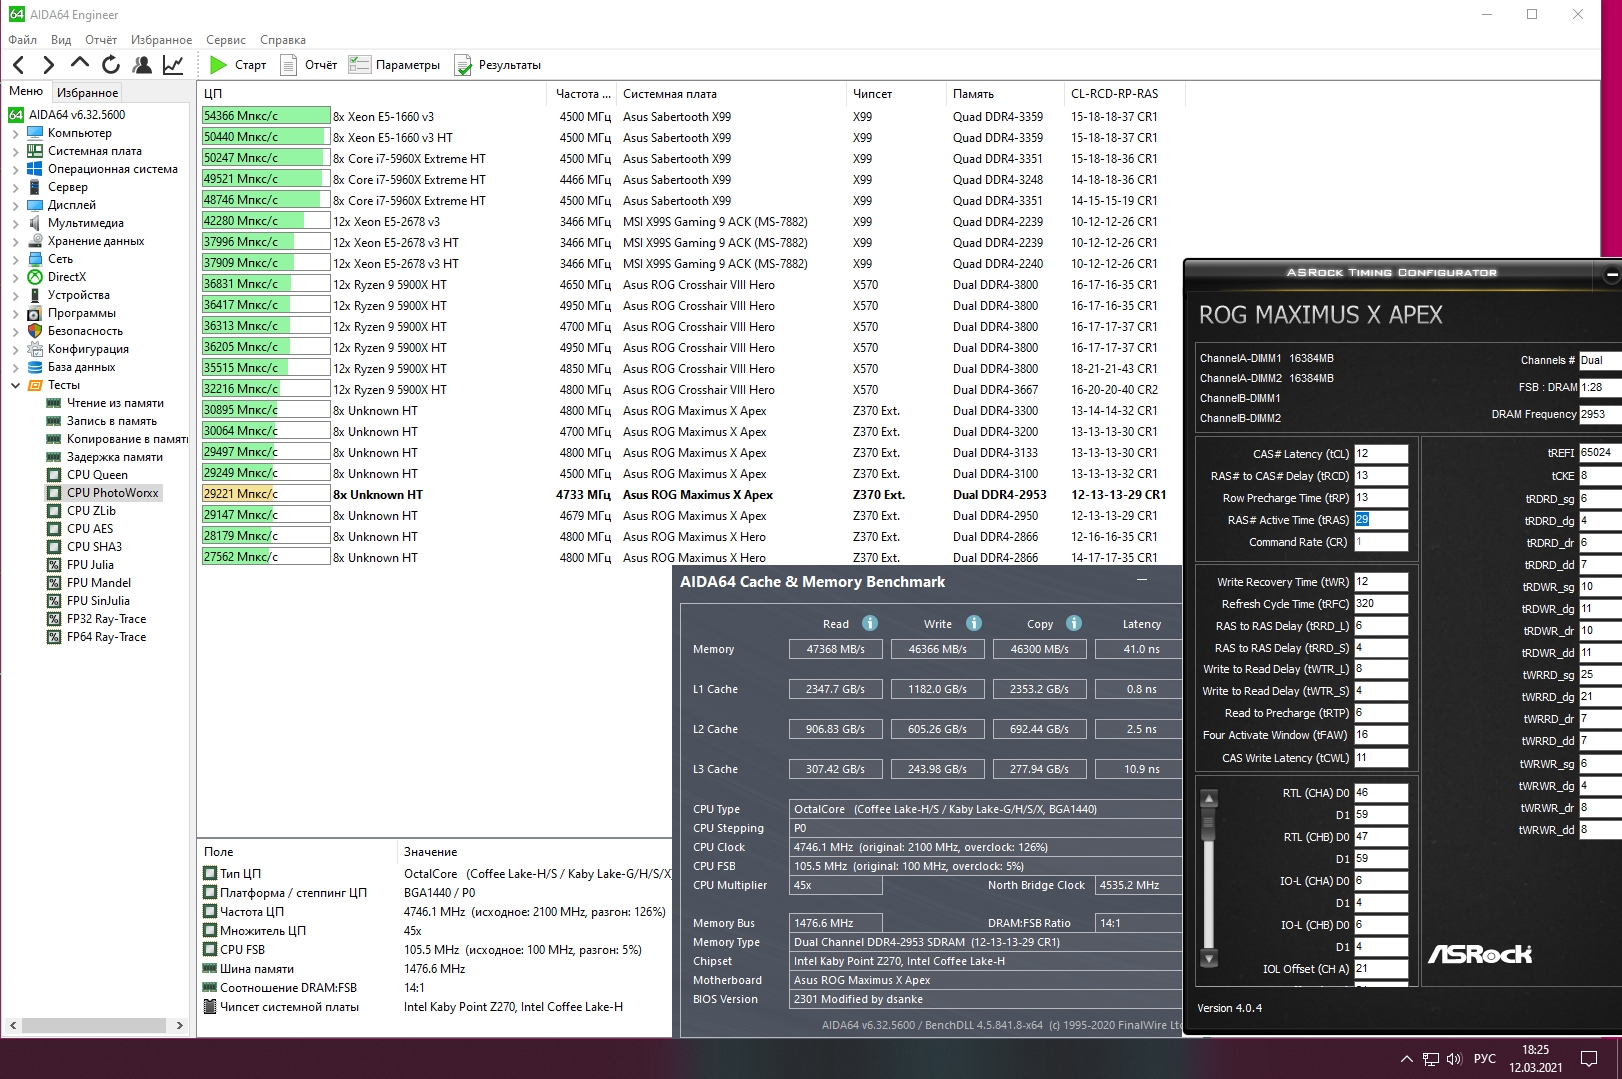This screenshot has height=1079, width=1622.
Task: Click the volume icon in system tray
Action: pyautogui.click(x=1454, y=1058)
